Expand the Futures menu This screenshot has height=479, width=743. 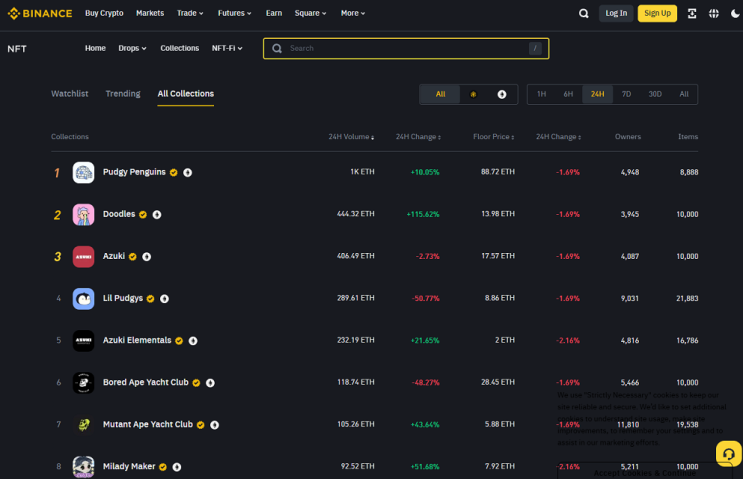pyautogui.click(x=235, y=13)
